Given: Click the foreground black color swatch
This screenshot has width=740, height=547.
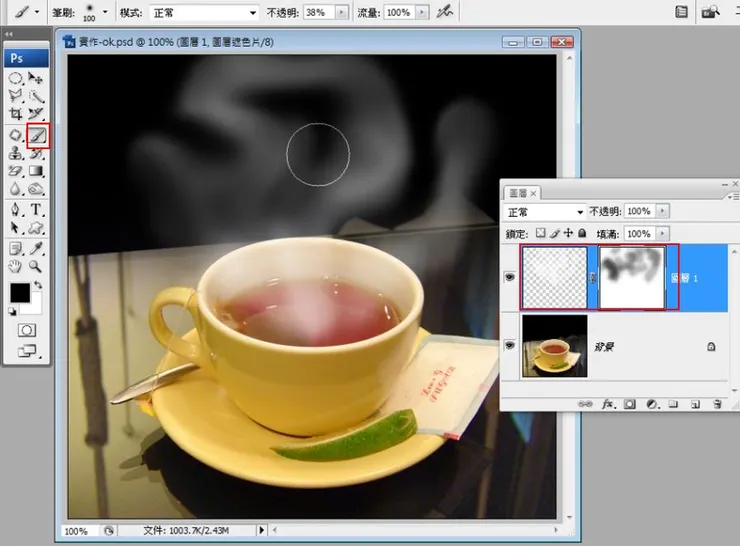Looking at the screenshot, I should 19,293.
